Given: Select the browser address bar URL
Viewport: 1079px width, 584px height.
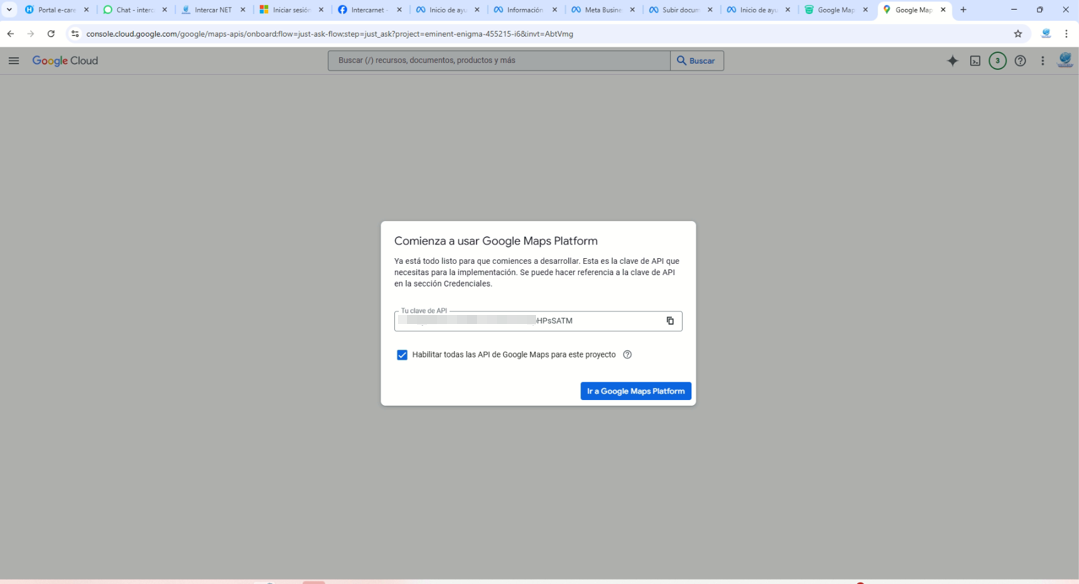Looking at the screenshot, I should click(x=330, y=34).
